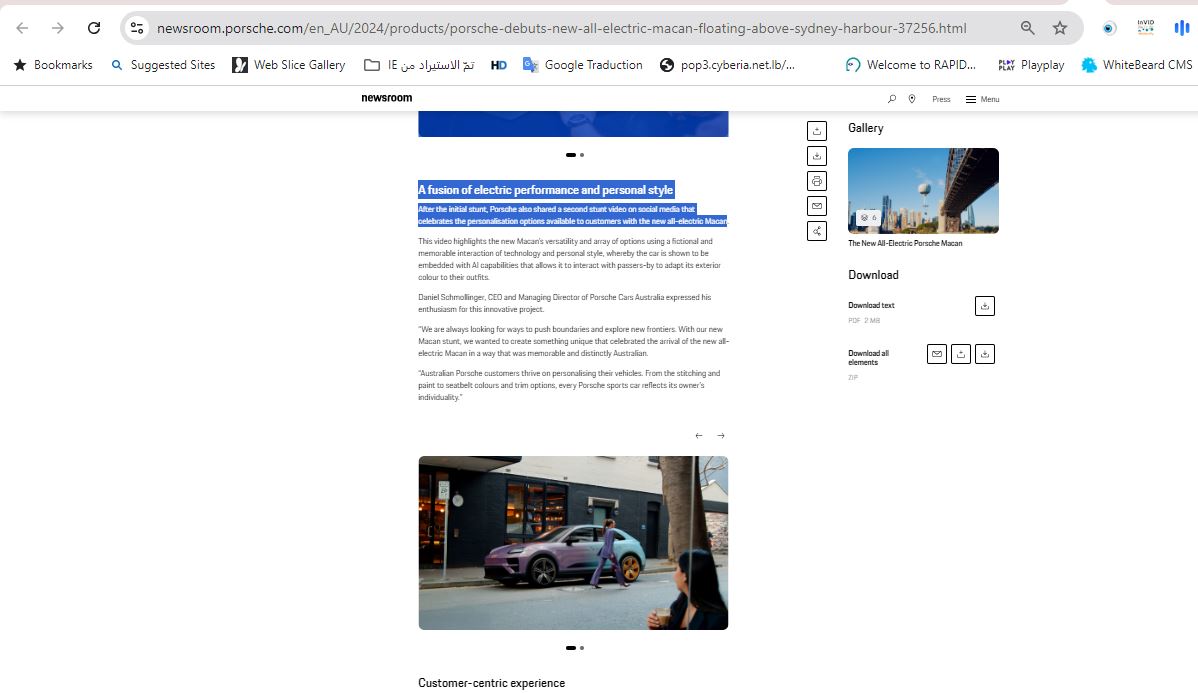
Task: Download the PDF via Download text icon
Action: (x=984, y=306)
